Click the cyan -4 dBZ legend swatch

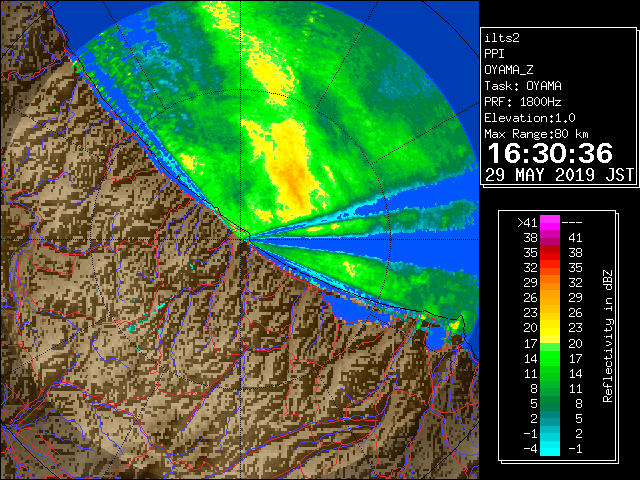(550, 448)
